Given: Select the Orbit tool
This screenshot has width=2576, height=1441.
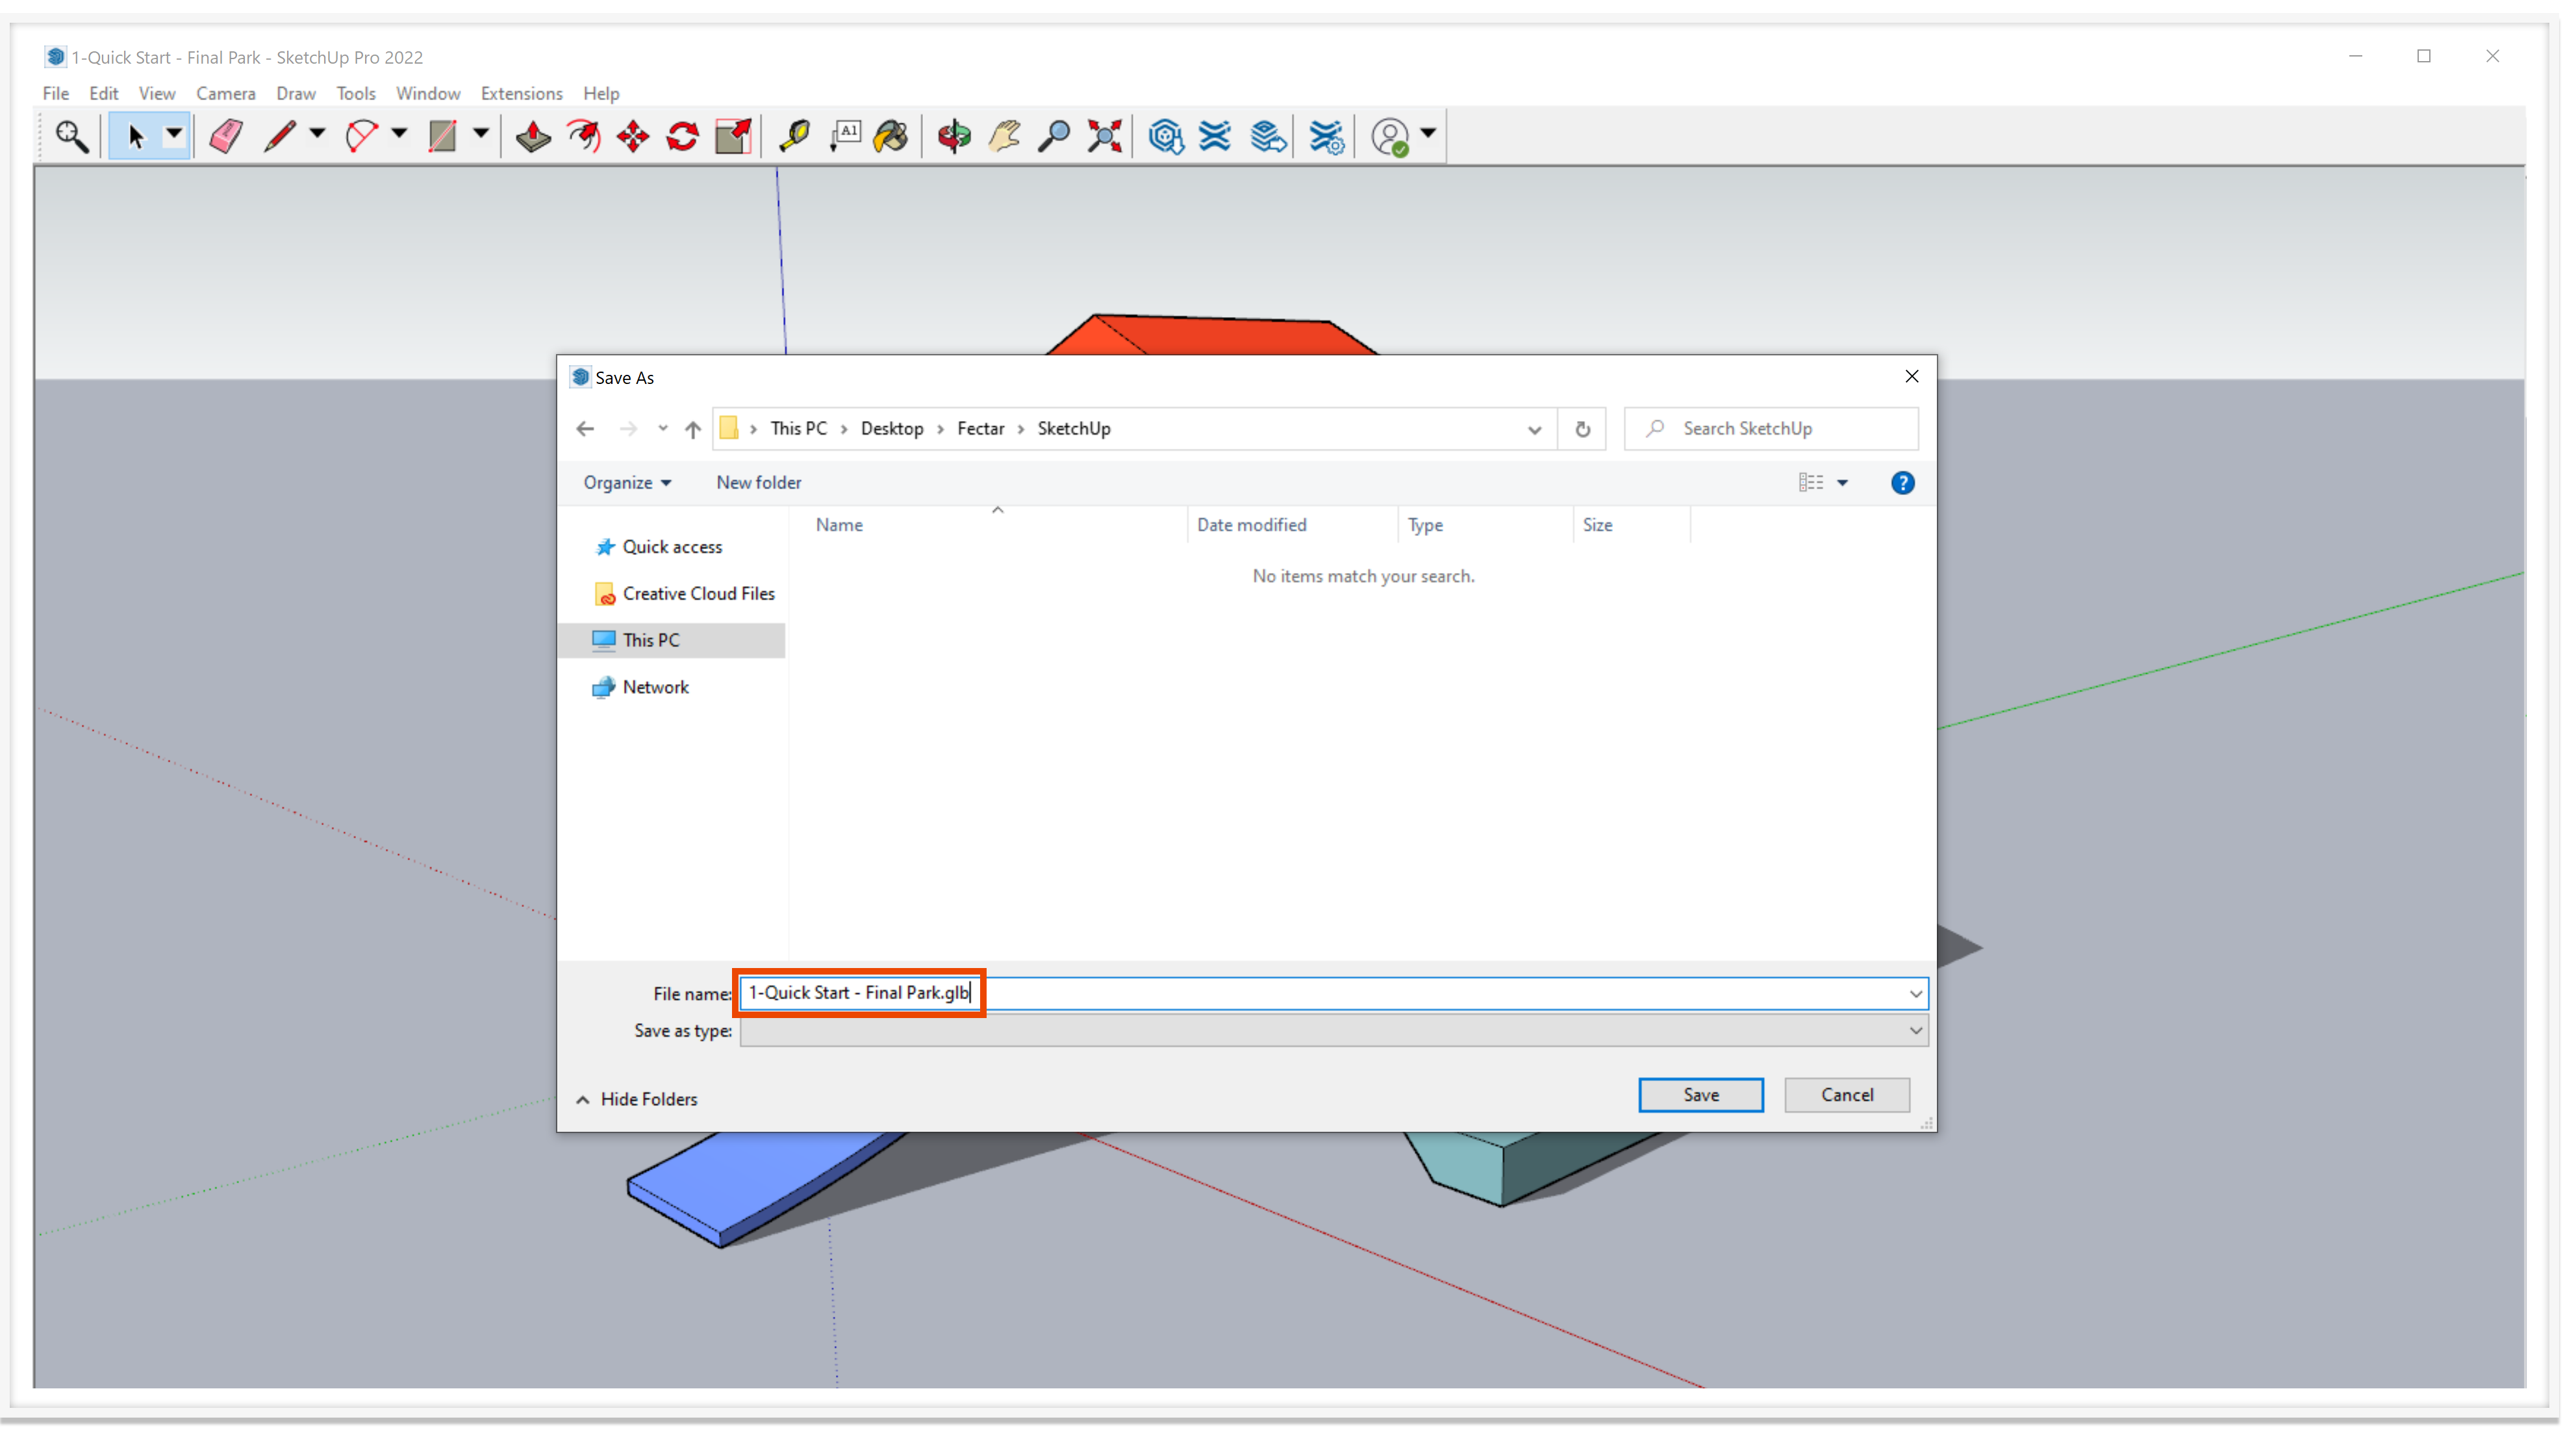Looking at the screenshot, I should [x=954, y=136].
